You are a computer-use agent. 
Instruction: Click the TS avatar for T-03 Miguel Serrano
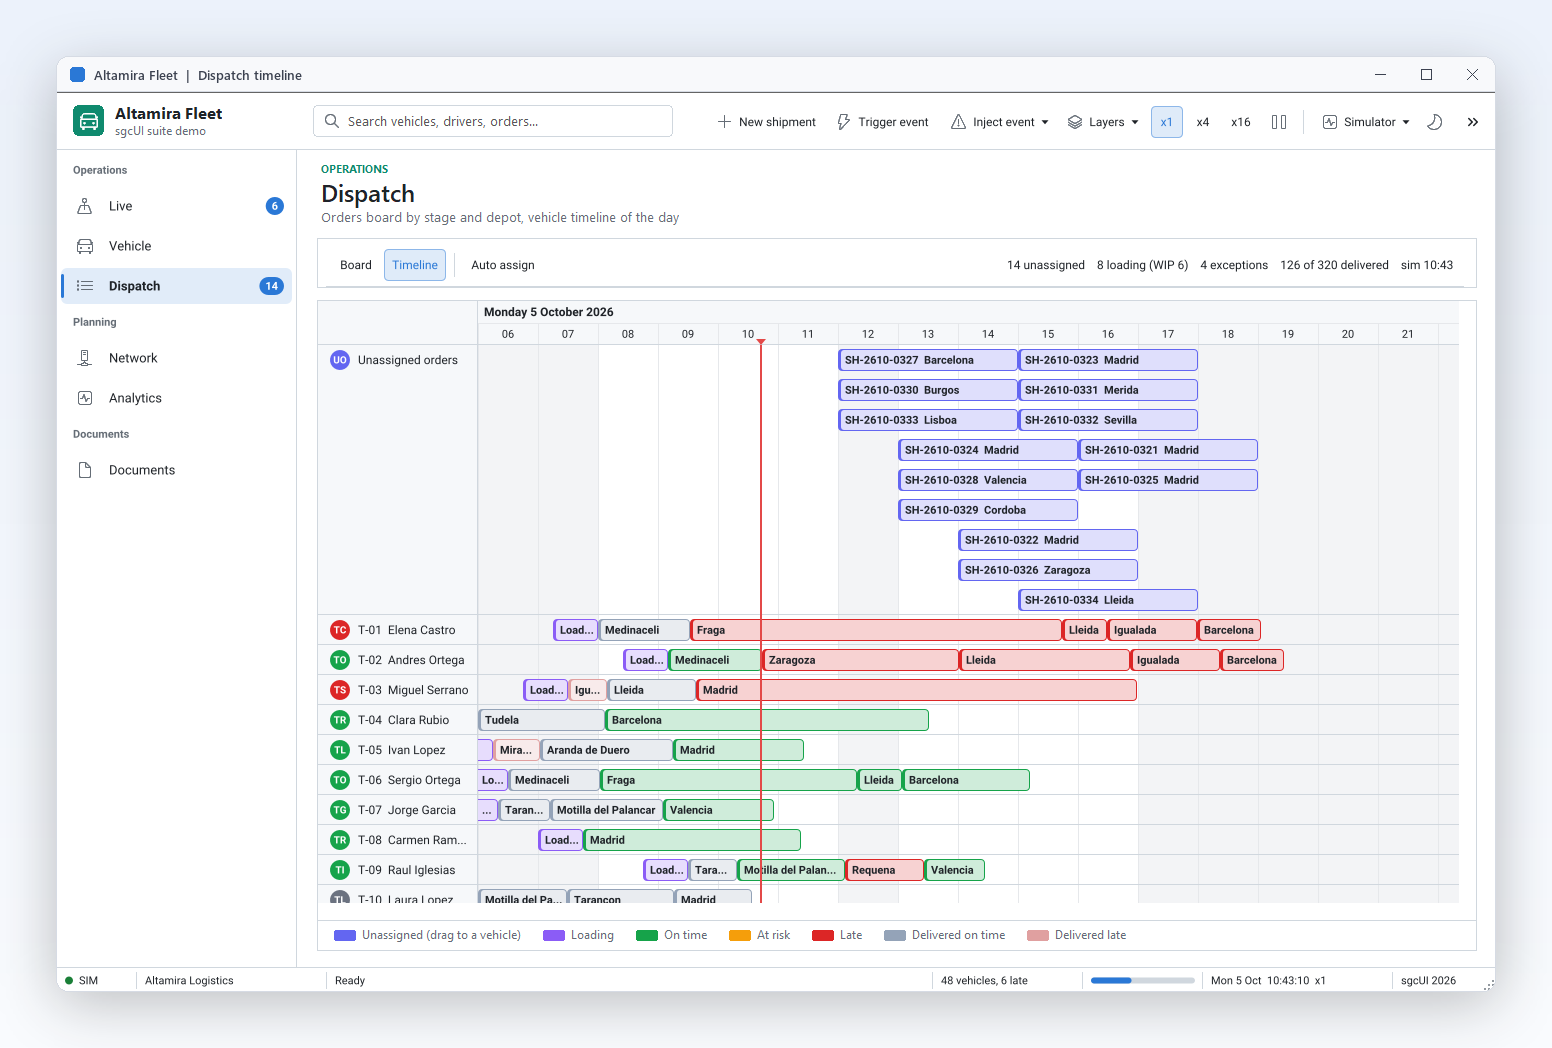pos(340,690)
